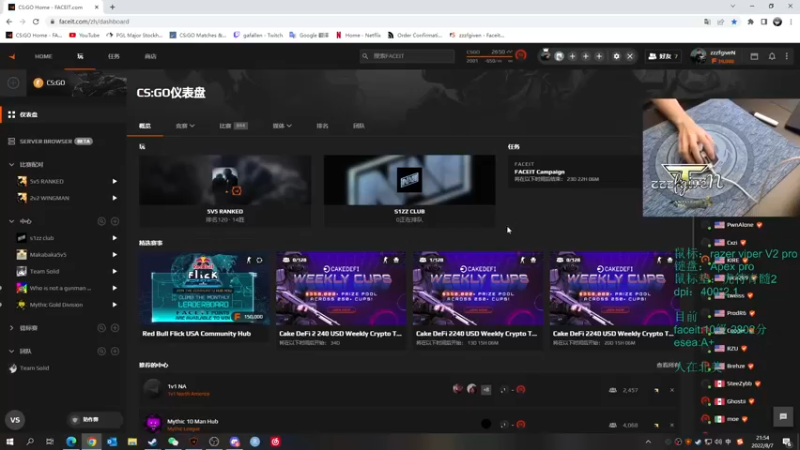This screenshot has height=450, width=800.
Task: Add a team with the sidebar plus icon
Action: pyautogui.click(x=115, y=351)
